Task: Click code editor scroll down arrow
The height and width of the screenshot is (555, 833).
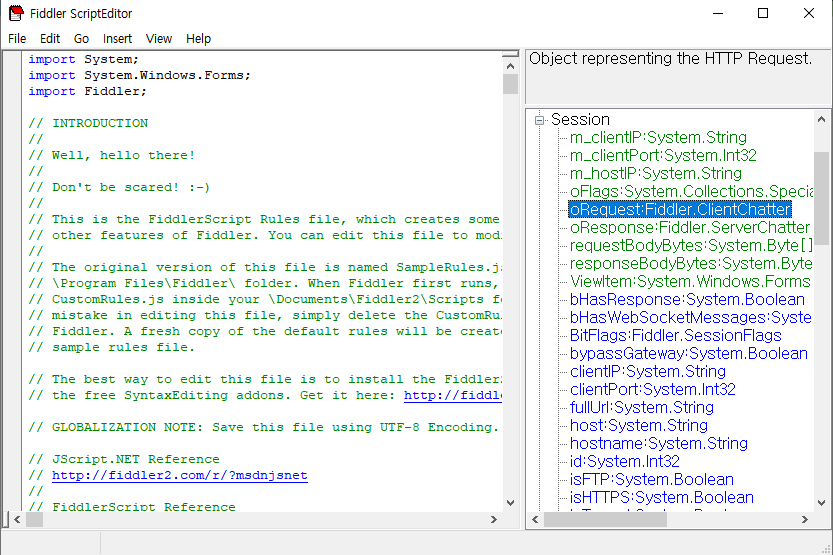Action: [511, 503]
